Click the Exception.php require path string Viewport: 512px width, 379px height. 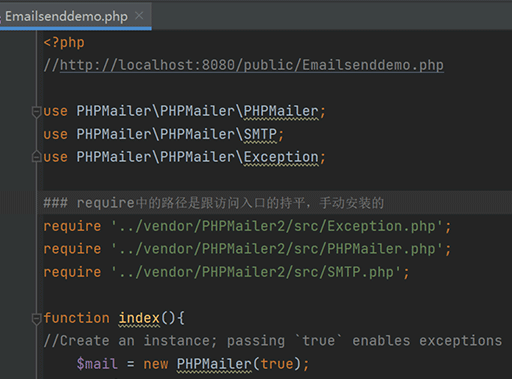(x=277, y=226)
